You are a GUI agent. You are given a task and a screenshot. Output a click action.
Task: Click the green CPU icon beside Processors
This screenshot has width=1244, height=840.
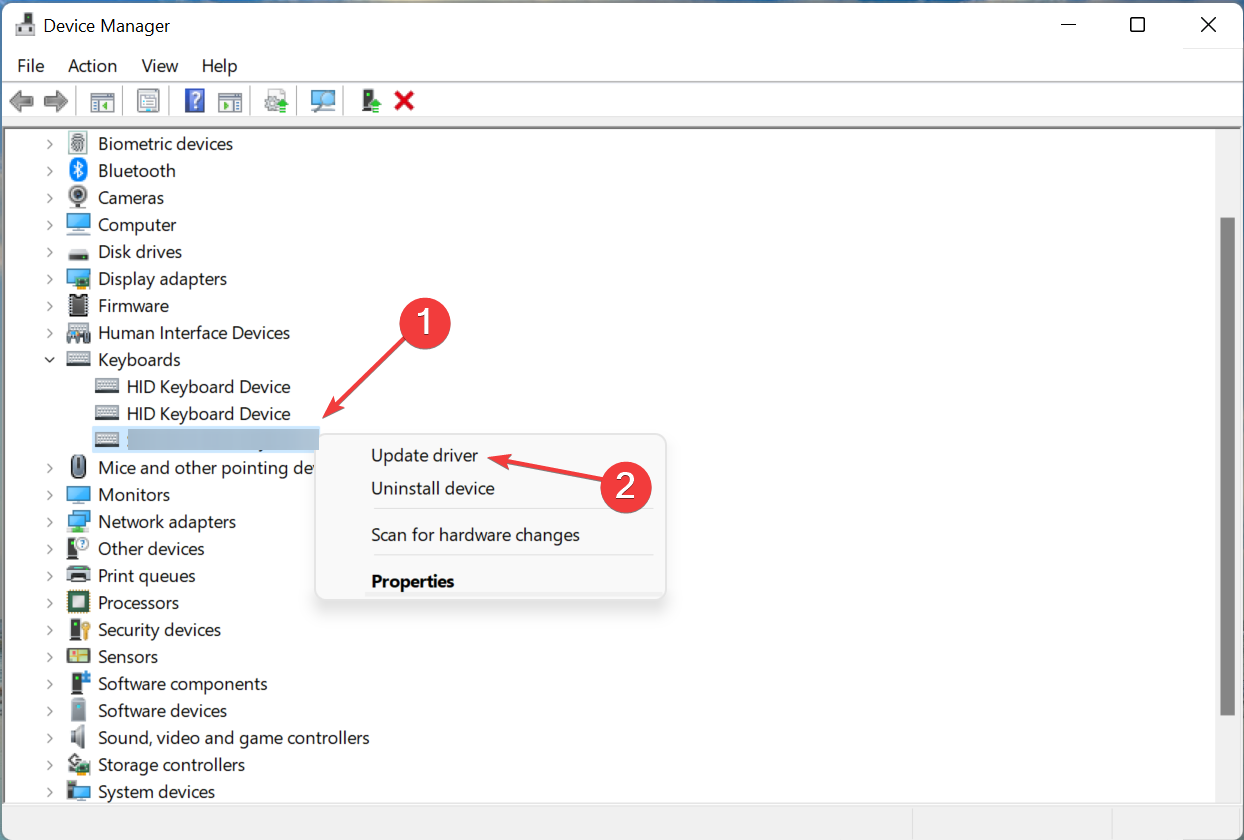78,603
